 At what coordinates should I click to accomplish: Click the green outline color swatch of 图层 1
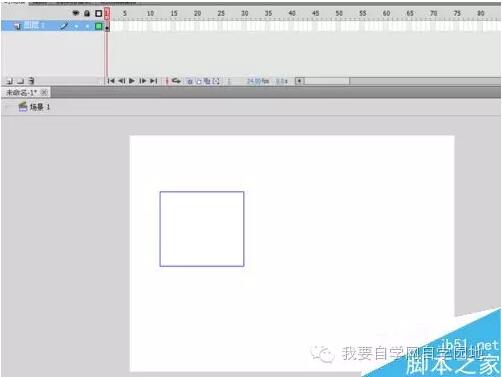click(x=98, y=26)
